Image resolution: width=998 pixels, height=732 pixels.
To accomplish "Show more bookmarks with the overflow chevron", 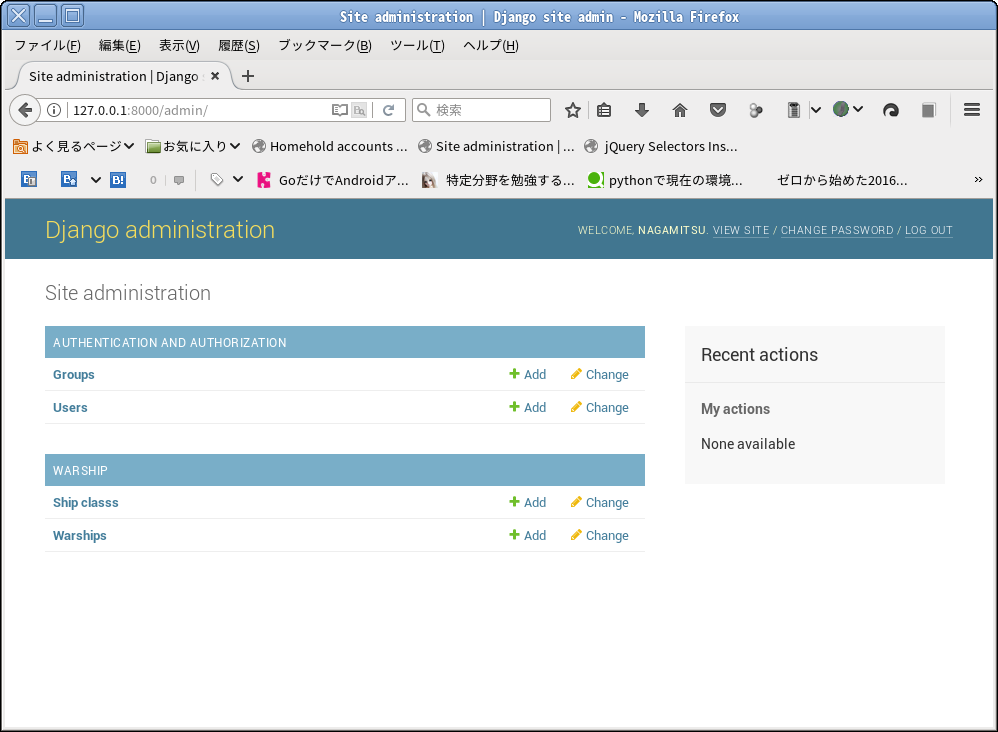I will point(978,179).
